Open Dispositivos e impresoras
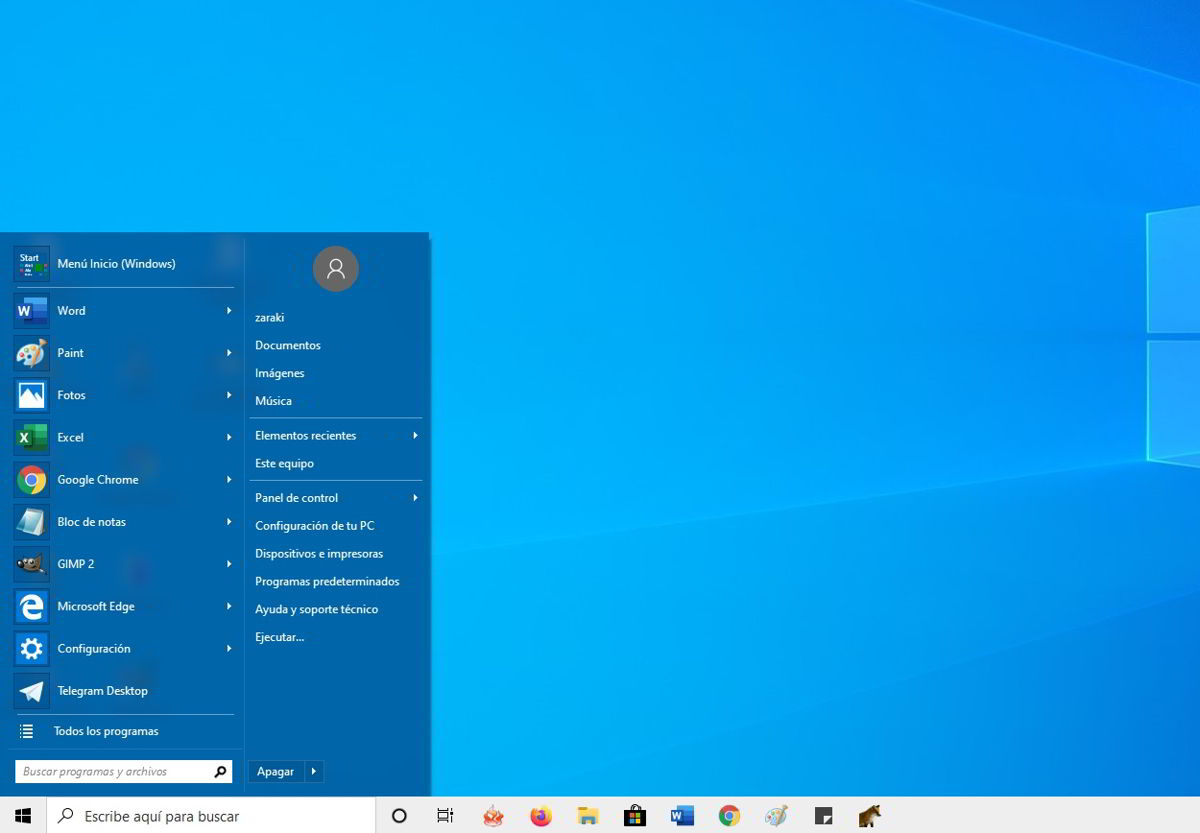The image size is (1200, 833). click(319, 554)
